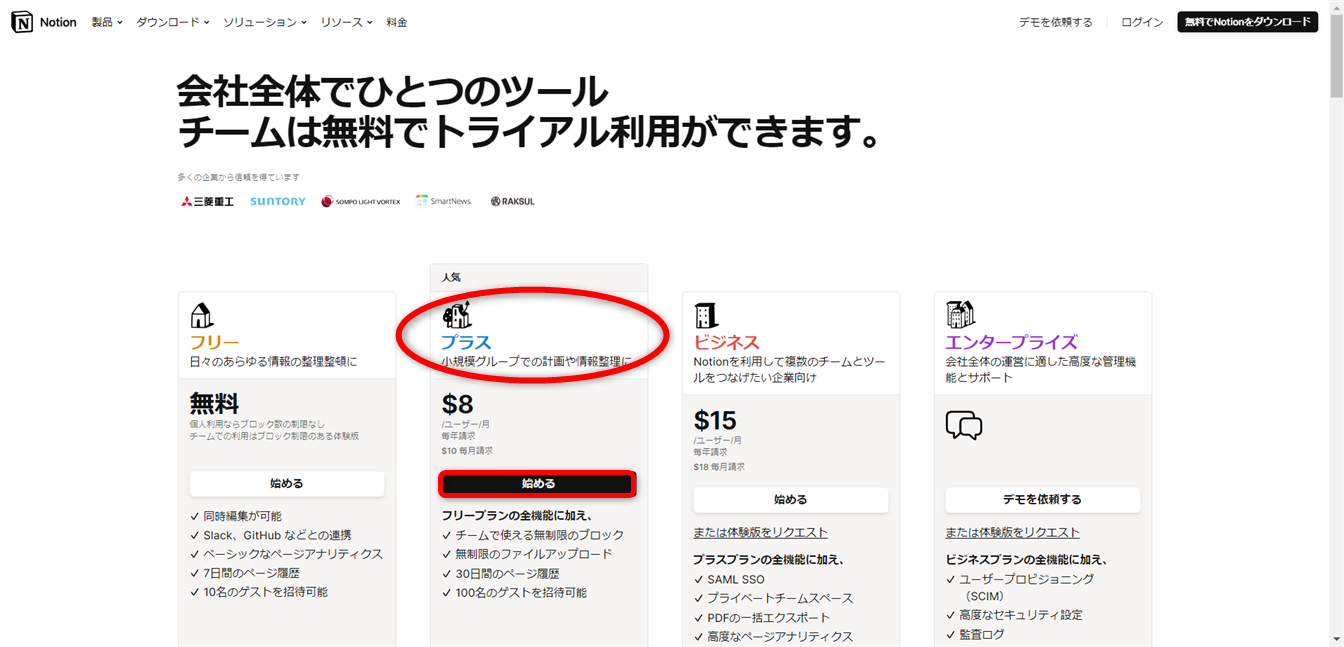
Task: Click または体験版をリクエスト link under Business
Action: click(760, 533)
